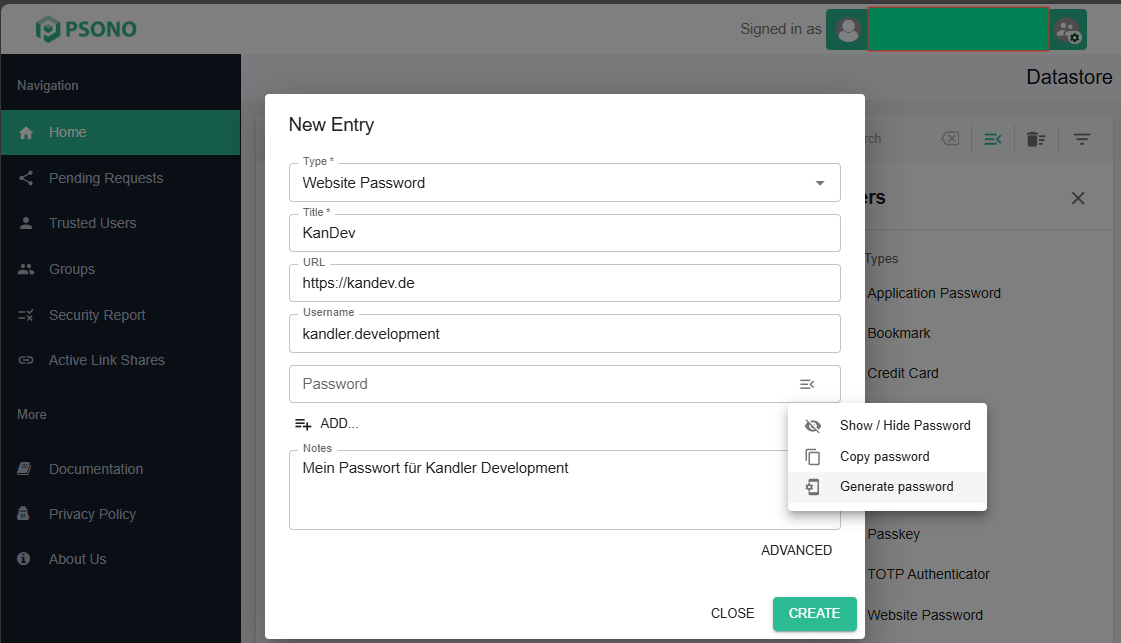
Task: Expand the Type dropdown
Action: 819,183
